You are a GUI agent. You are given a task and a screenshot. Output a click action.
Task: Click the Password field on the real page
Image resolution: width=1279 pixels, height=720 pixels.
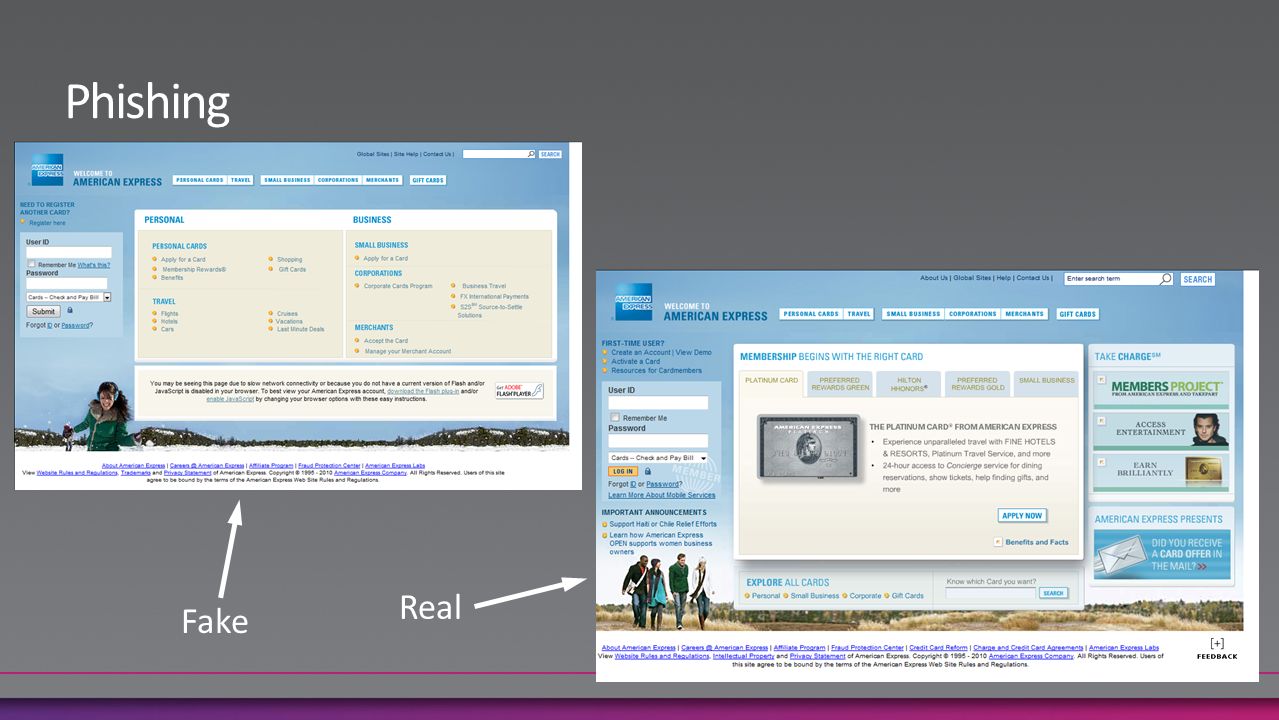point(658,441)
